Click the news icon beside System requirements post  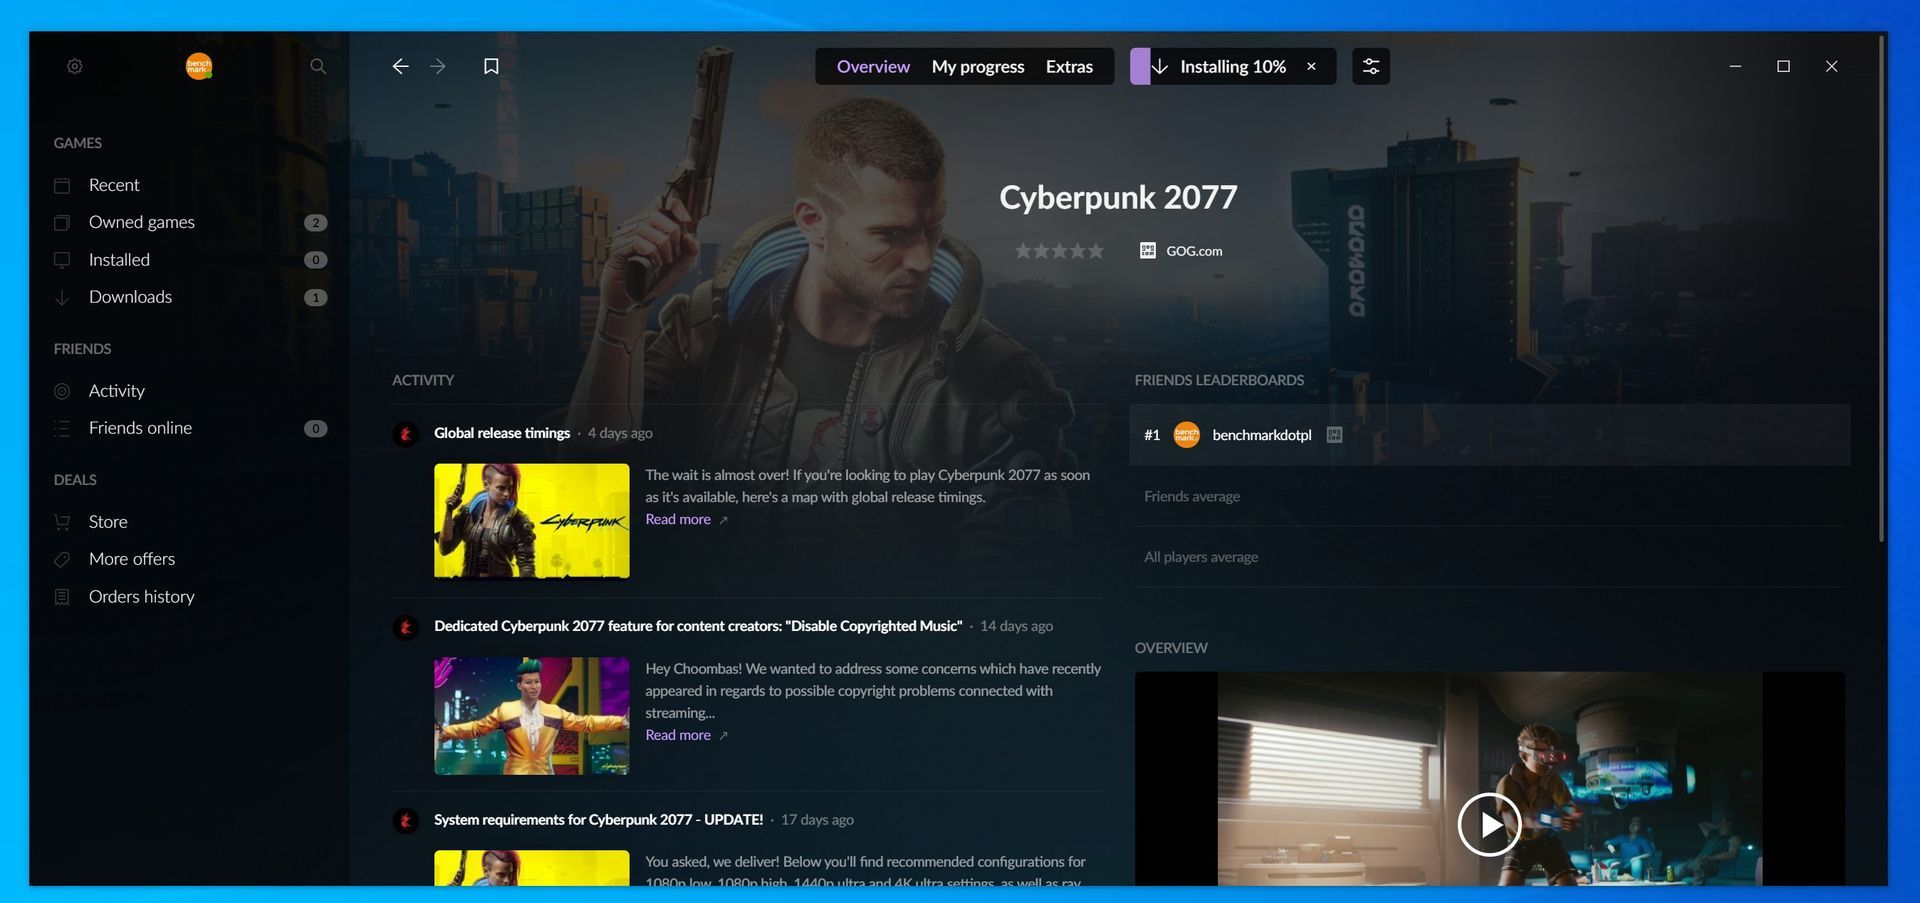pos(406,820)
